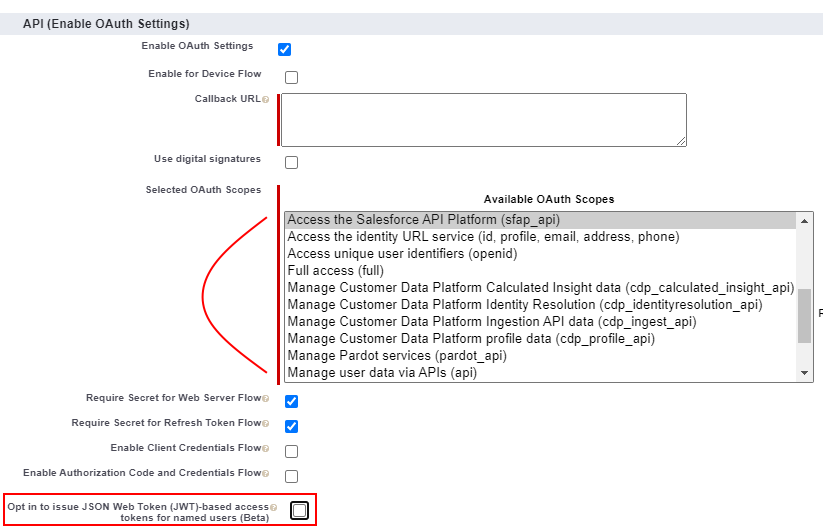Uncheck Require Secret for Web Server Flow
Viewport: 823px width, 529px height.
click(x=291, y=401)
